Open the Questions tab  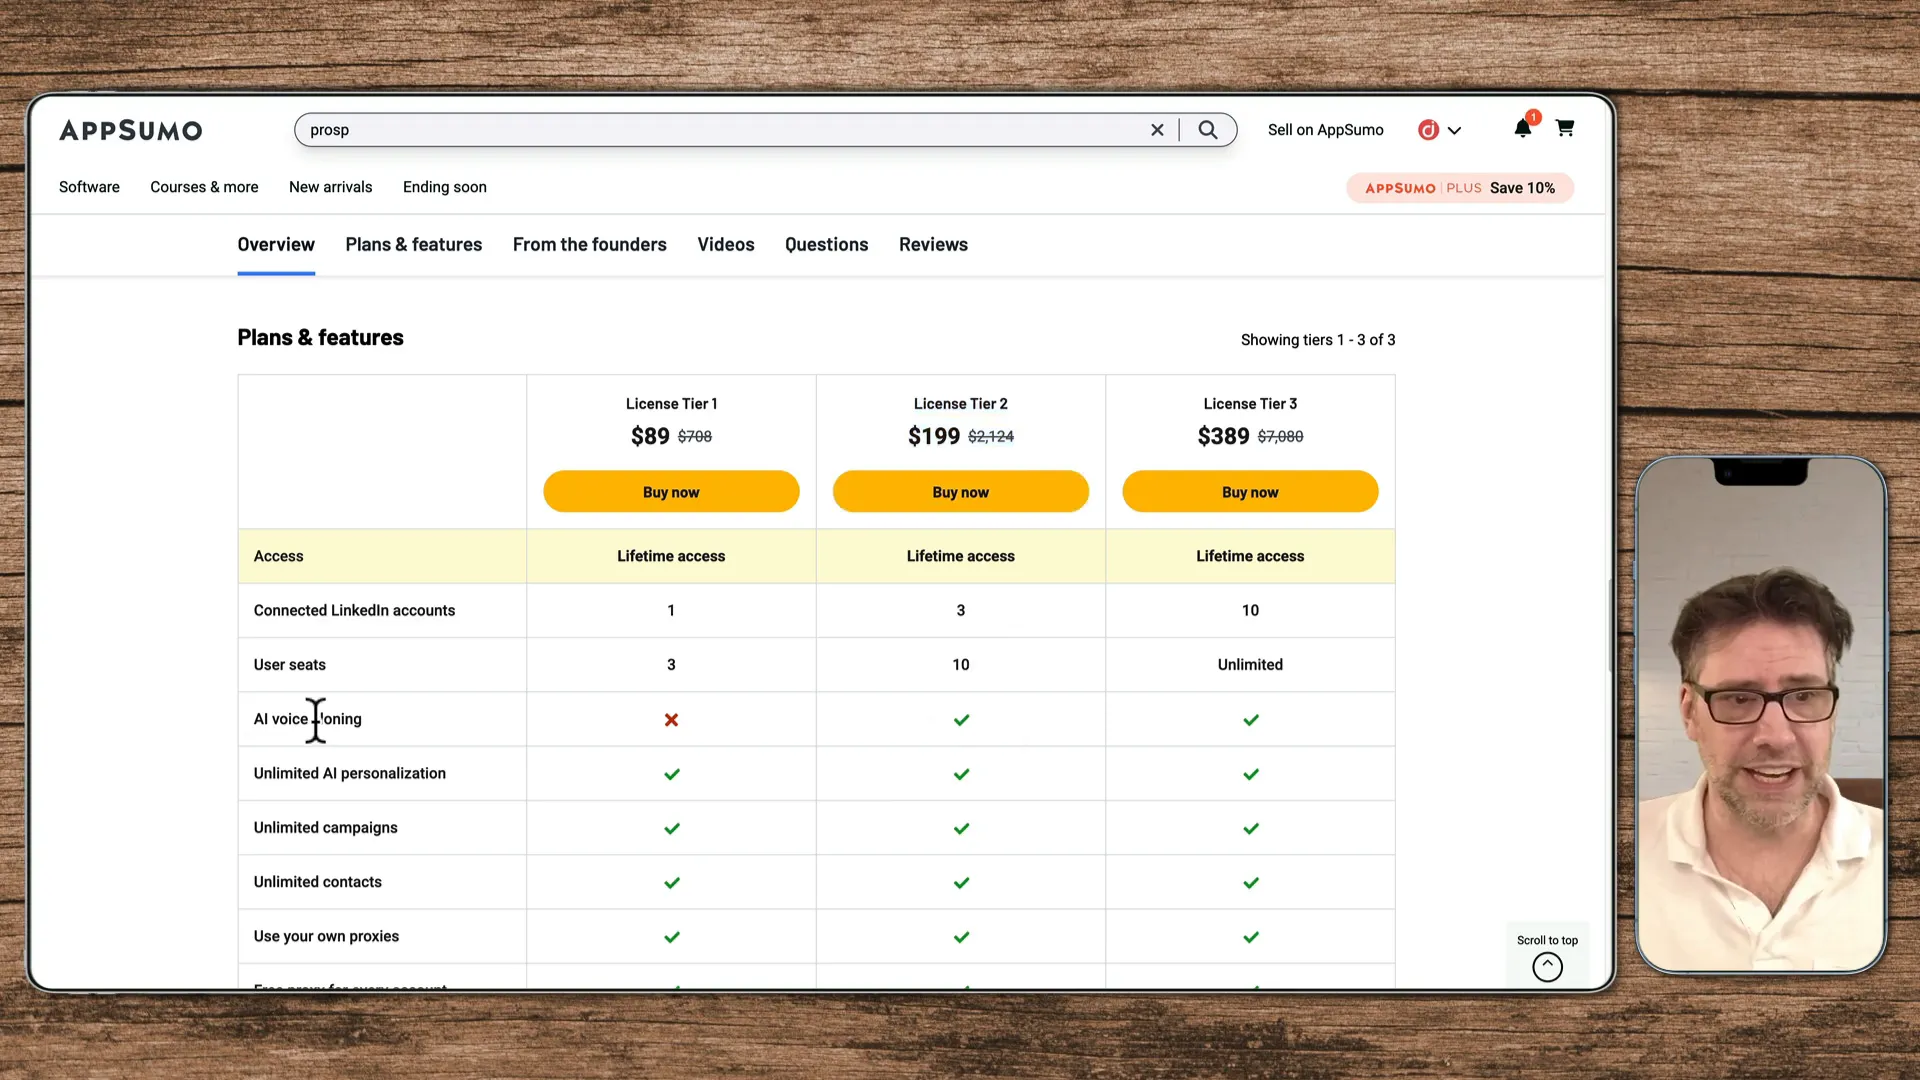(826, 245)
